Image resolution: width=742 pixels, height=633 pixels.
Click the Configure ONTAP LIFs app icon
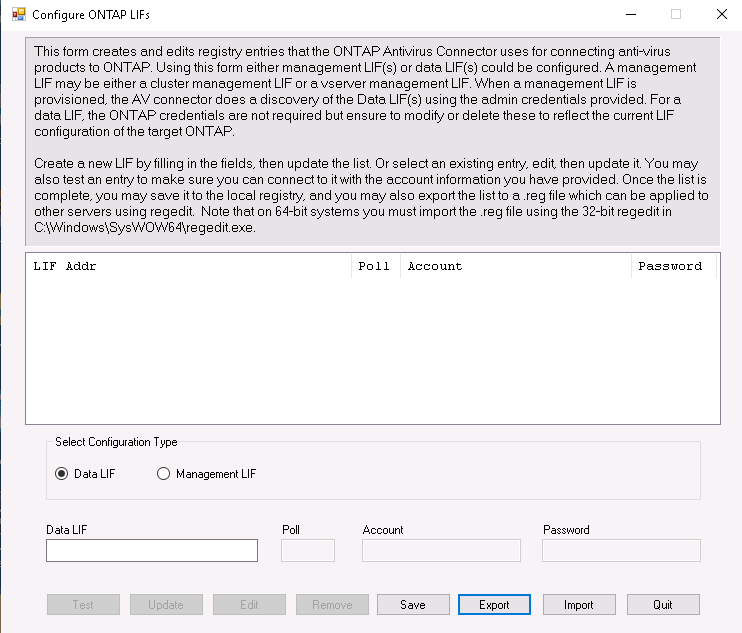click(18, 14)
